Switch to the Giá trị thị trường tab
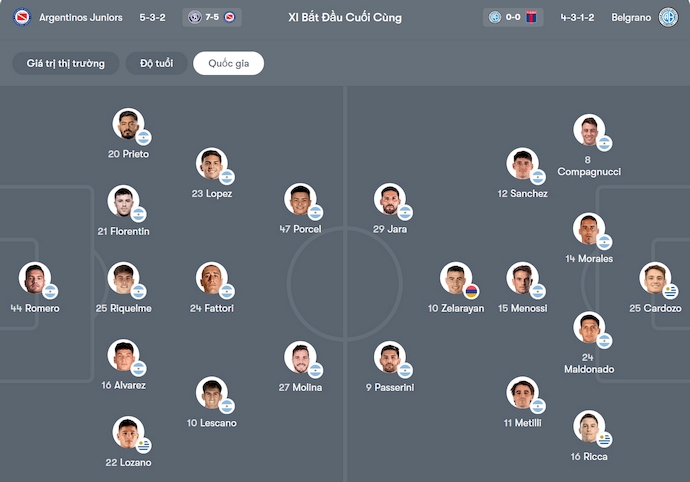The image size is (690, 482). pos(64,63)
